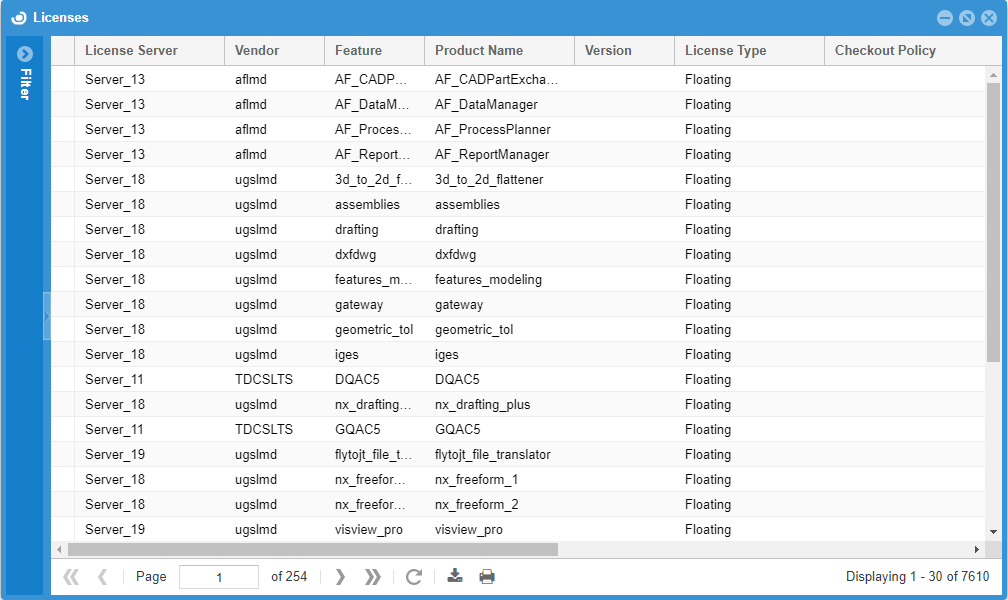Sort by License Server column header
This screenshot has width=1008, height=600.
click(x=131, y=51)
